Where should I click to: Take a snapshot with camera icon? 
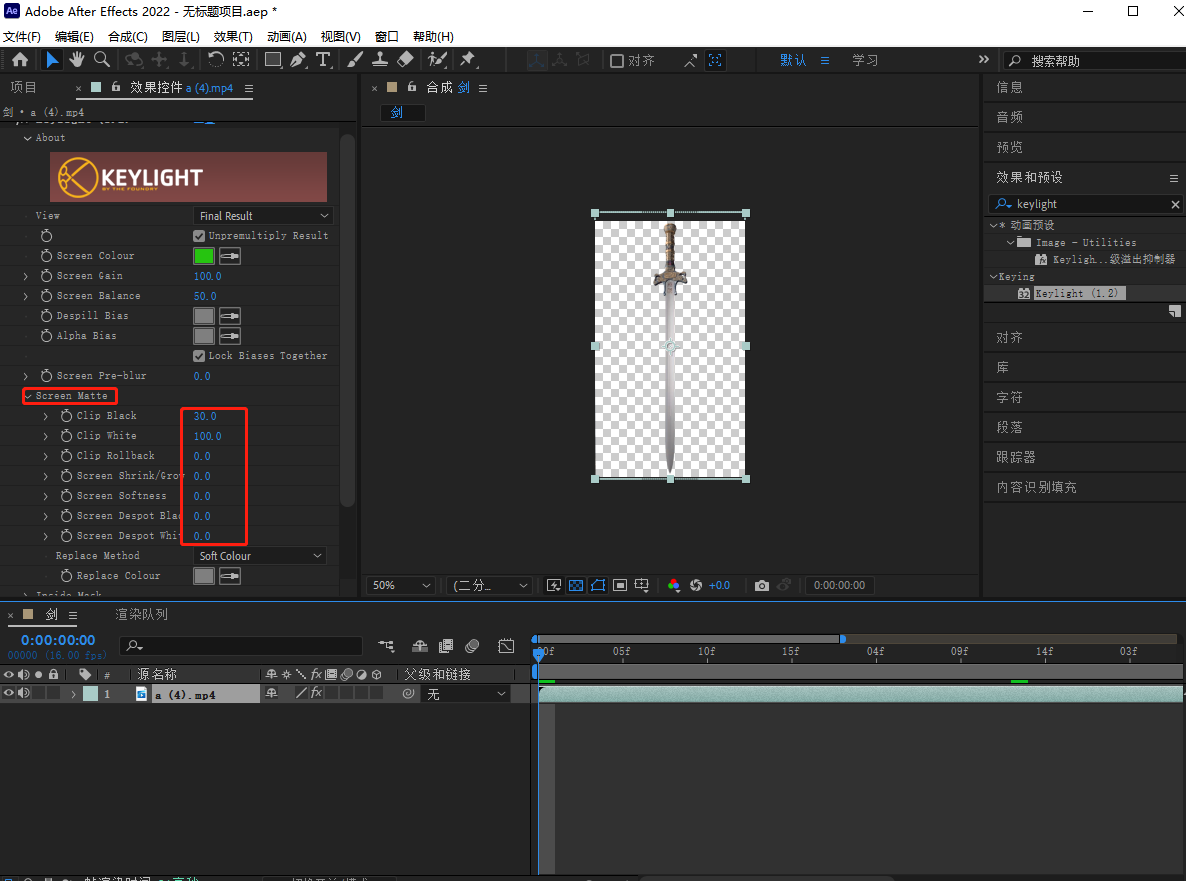pyautogui.click(x=762, y=585)
